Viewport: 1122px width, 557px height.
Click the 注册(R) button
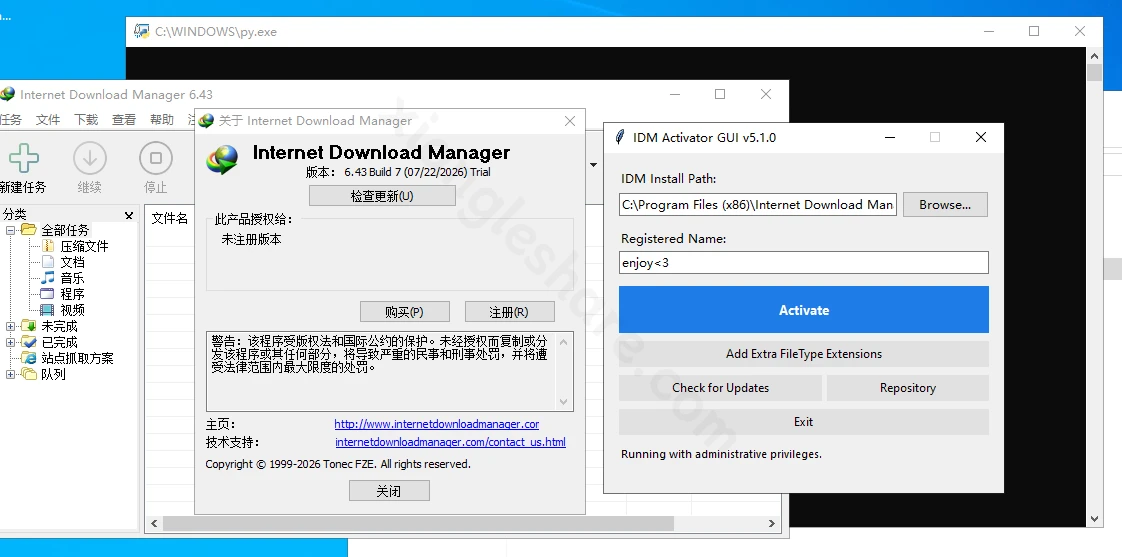point(509,311)
